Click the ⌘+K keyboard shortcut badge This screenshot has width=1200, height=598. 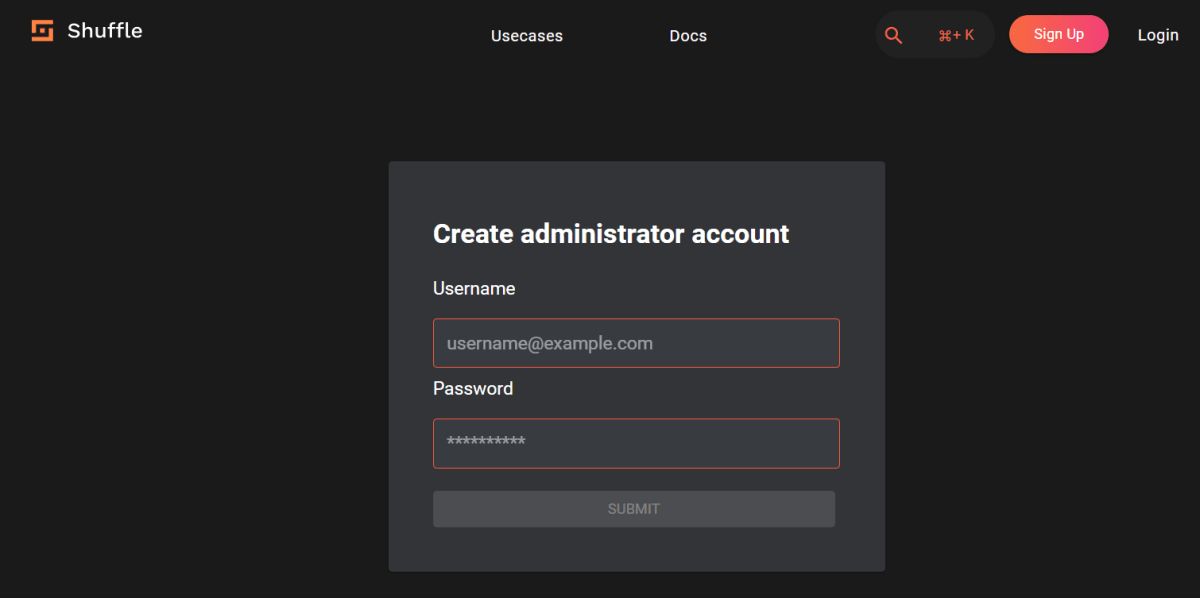tap(956, 34)
